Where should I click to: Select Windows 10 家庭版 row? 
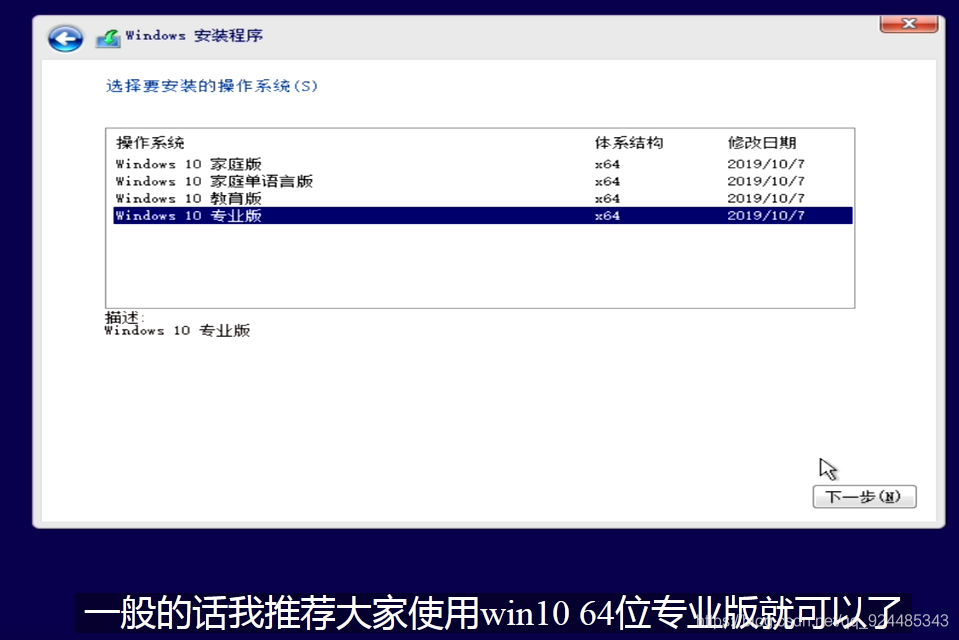483,164
